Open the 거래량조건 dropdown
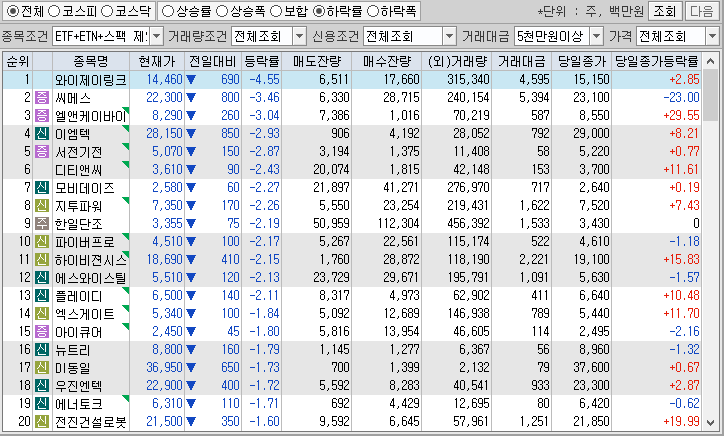This screenshot has height=436, width=724. pos(300,36)
